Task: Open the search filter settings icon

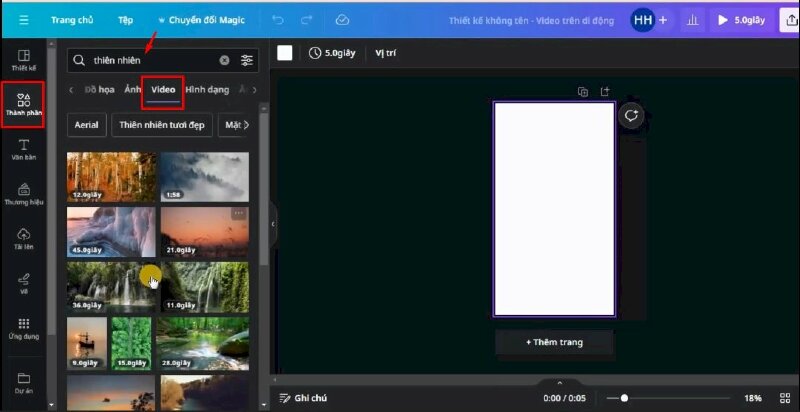Action: coord(247,61)
